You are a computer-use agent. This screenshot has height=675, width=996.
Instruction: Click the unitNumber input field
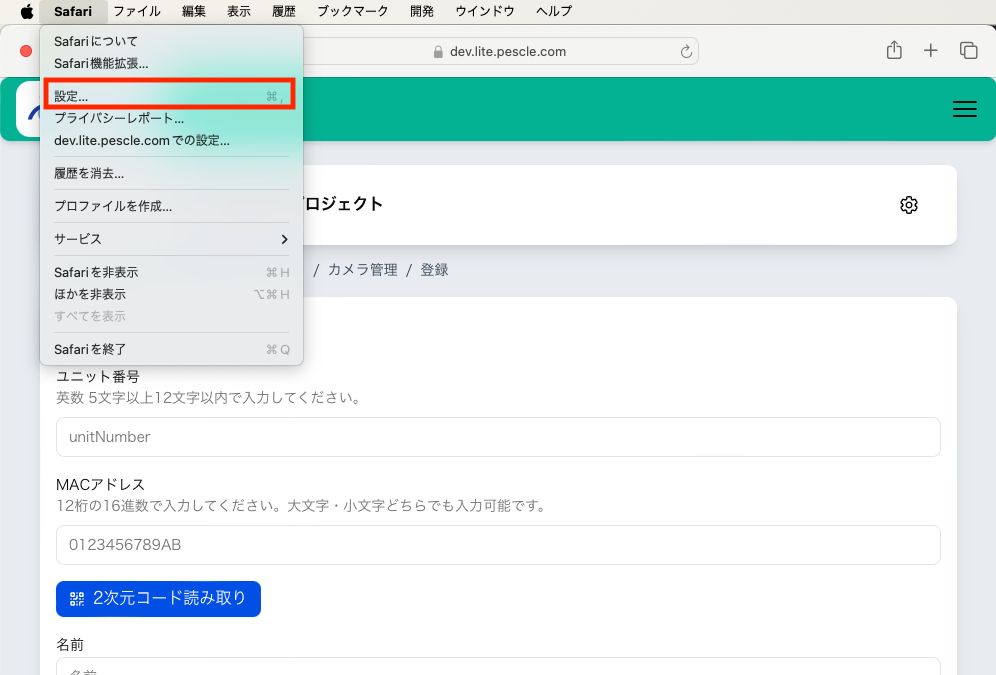tap(498, 437)
